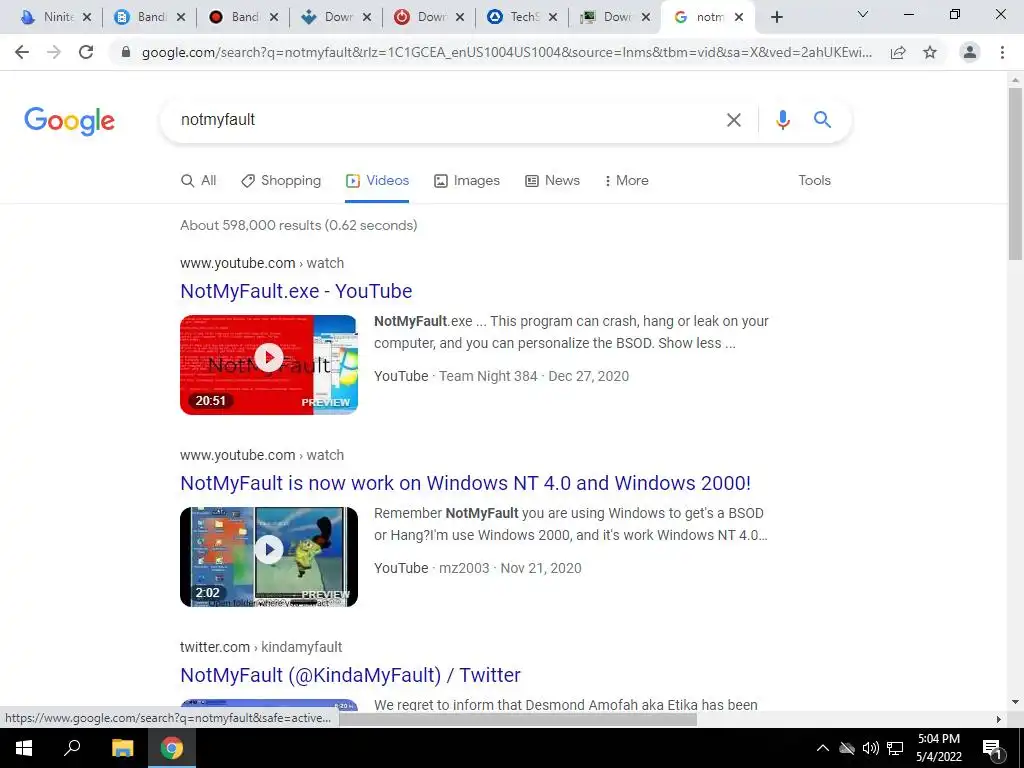Open NotMyFault (@KindaMyFault) Twitter link
The width and height of the screenshot is (1024, 768).
point(350,675)
